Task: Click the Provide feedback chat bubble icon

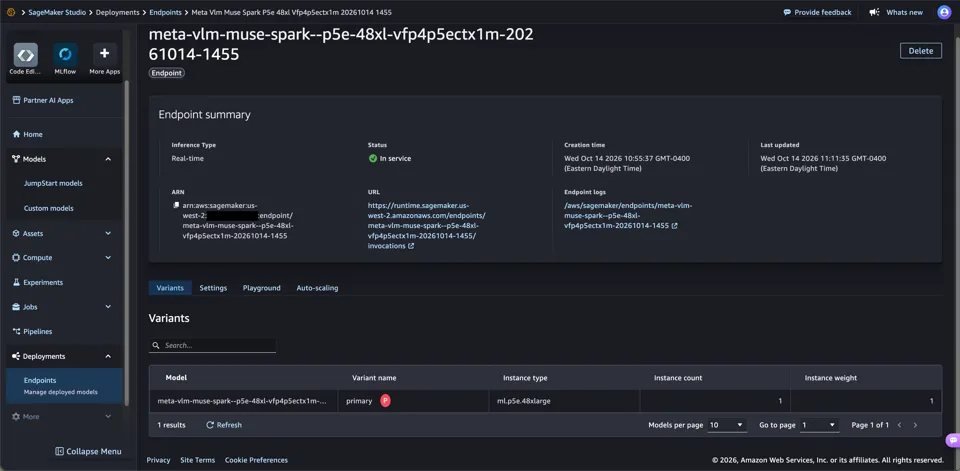Action: tap(787, 12)
